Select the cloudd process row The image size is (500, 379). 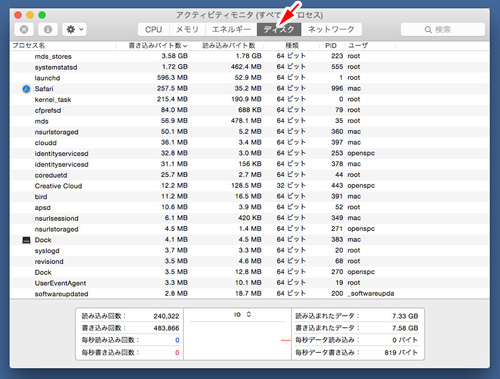[x=249, y=142]
